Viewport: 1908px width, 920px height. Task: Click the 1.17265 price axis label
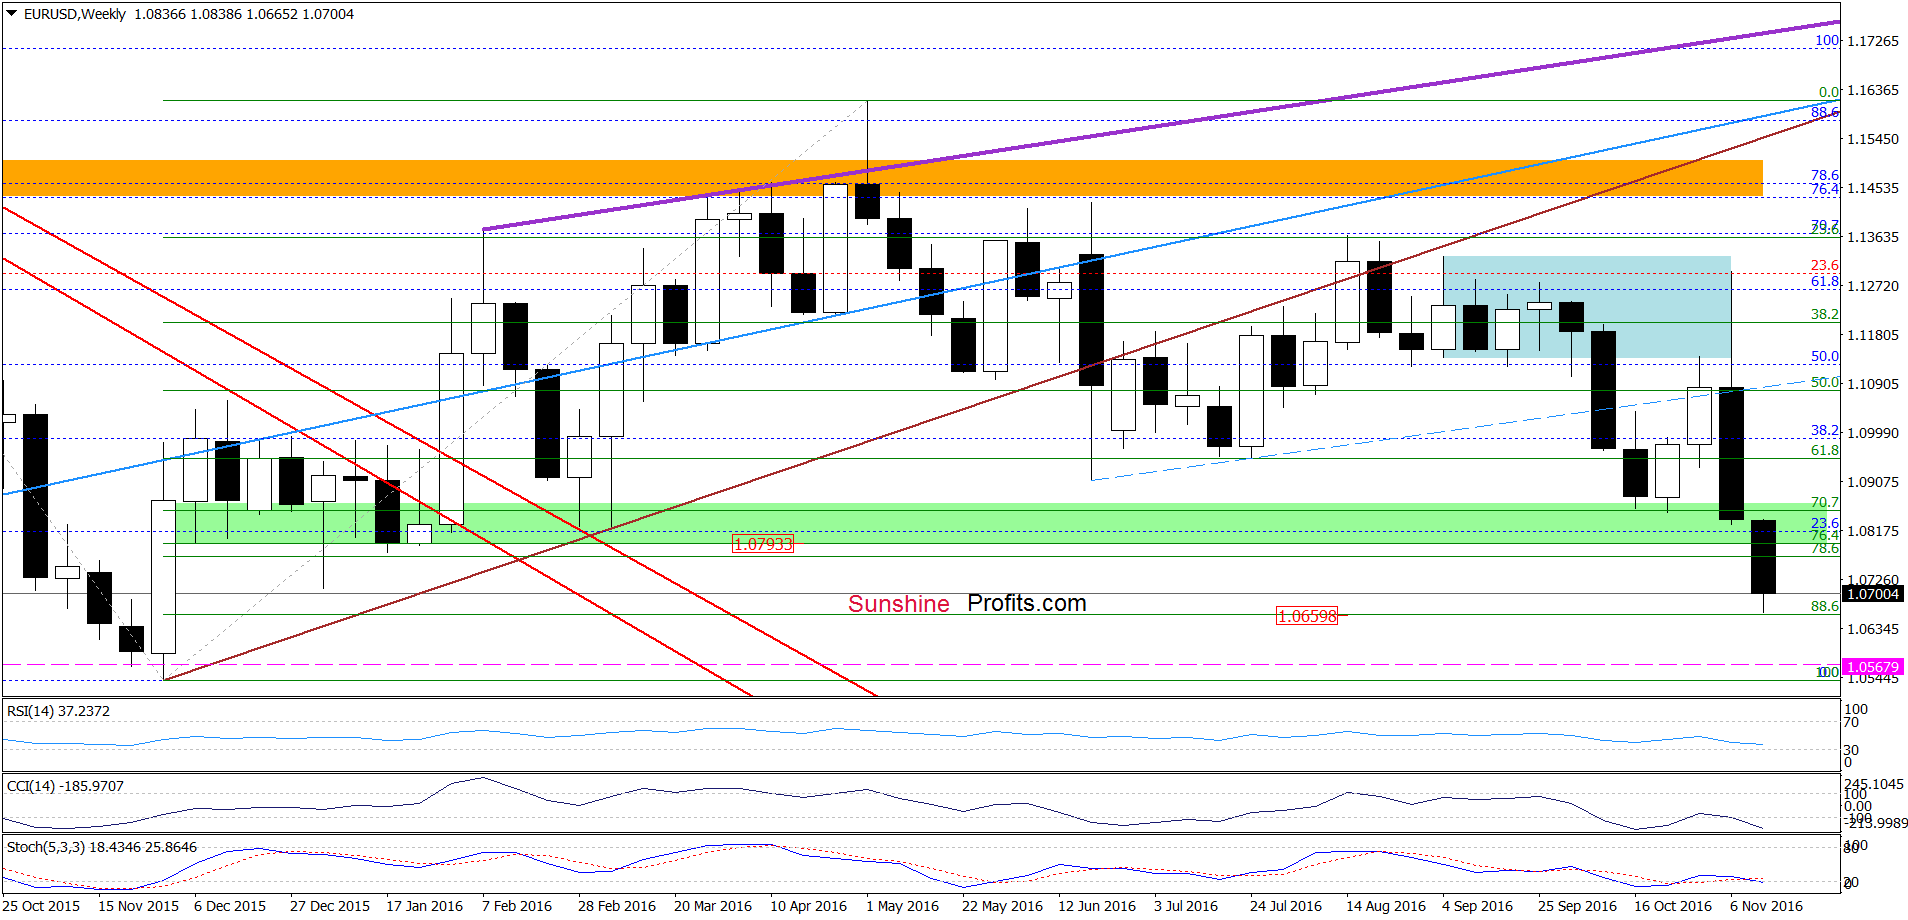pos(1873,41)
